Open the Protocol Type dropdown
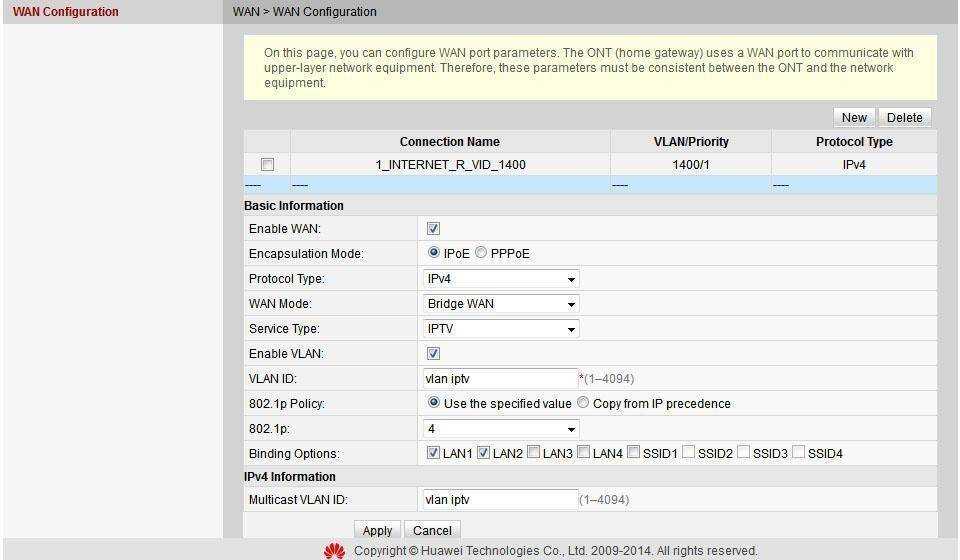Viewport: 960px width, 560px height. pos(501,279)
